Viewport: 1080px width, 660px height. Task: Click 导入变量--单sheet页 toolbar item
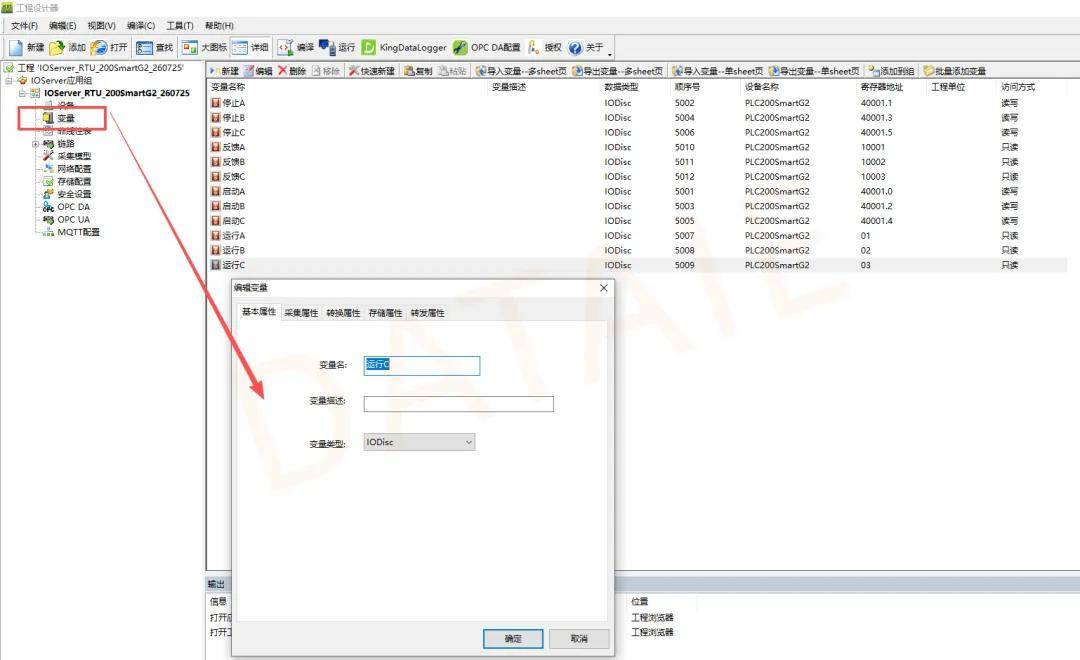718,71
